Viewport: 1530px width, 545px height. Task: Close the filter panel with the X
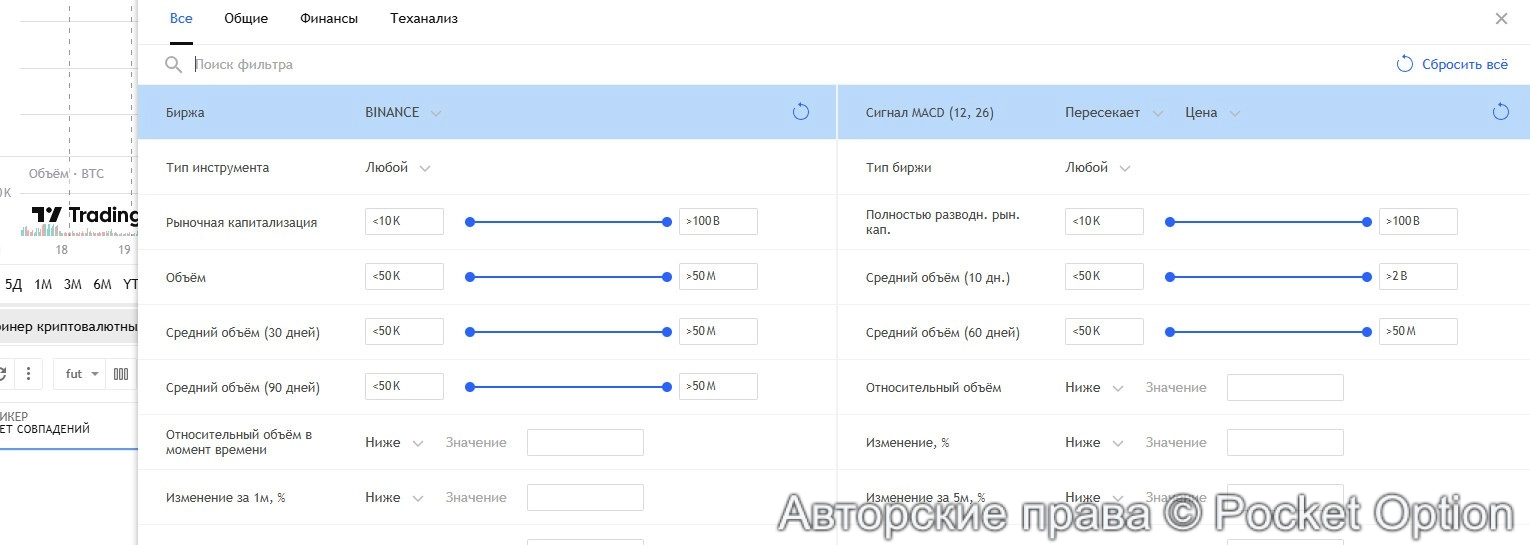click(x=1501, y=19)
